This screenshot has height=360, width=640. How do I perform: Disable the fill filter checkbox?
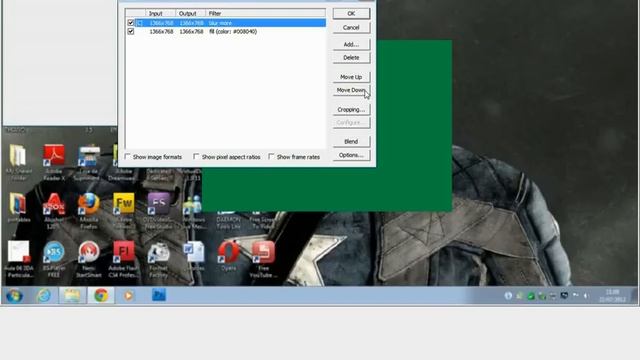pos(131,31)
